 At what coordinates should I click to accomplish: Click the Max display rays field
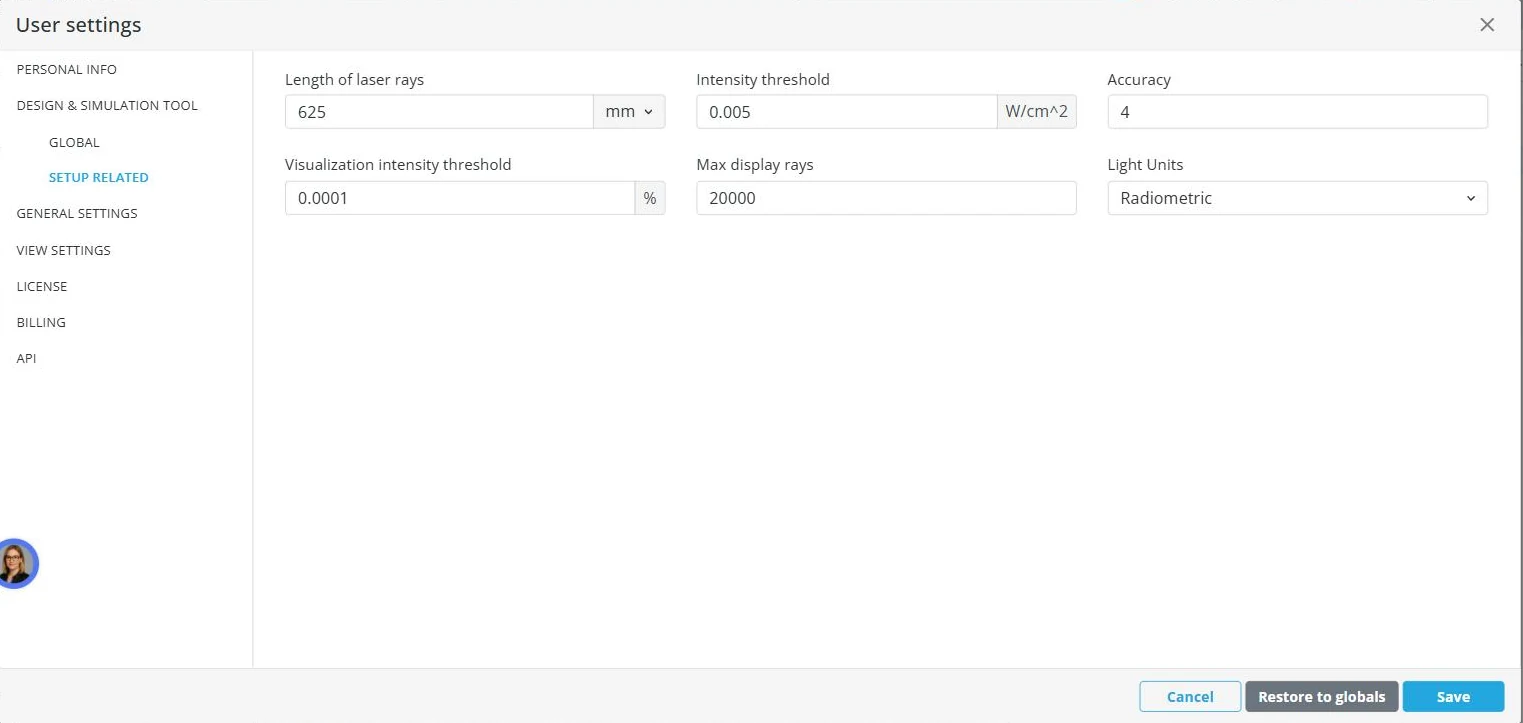(886, 198)
